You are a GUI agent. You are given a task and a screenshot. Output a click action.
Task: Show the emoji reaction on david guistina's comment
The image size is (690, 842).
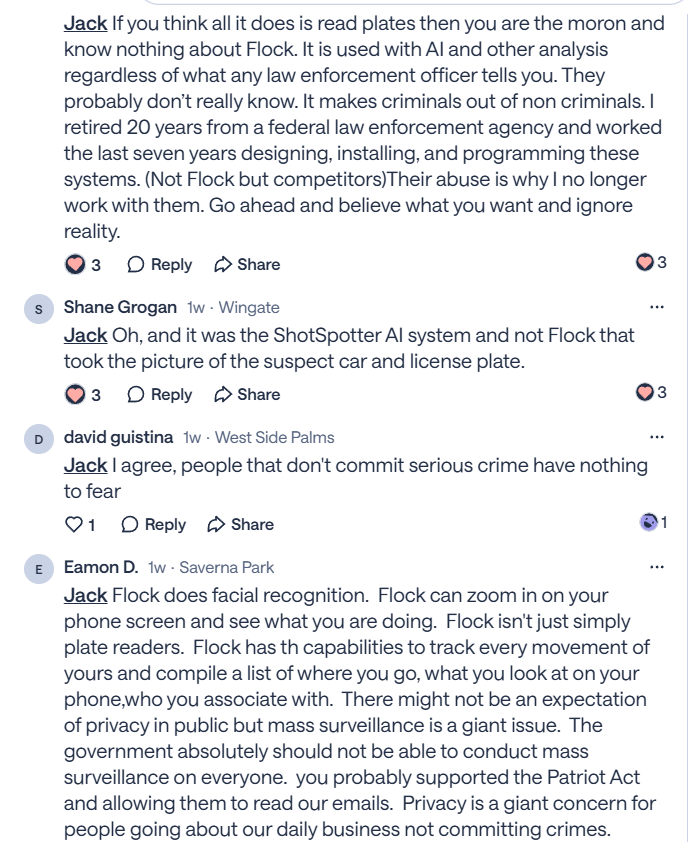(652, 522)
